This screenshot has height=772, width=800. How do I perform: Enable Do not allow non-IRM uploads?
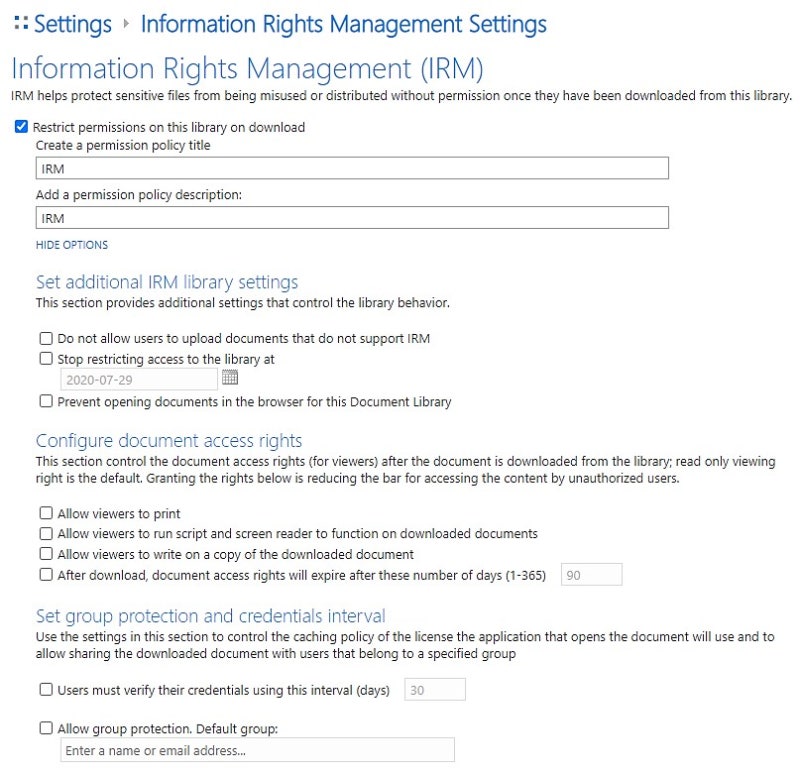click(x=46, y=339)
